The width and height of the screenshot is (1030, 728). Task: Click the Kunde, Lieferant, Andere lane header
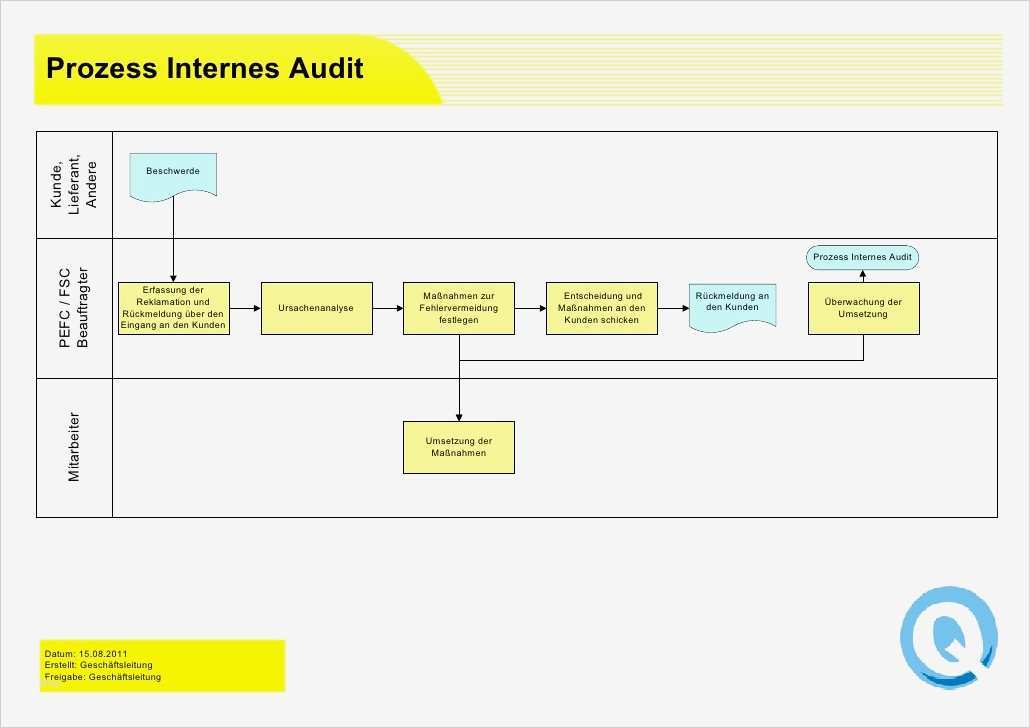(x=74, y=185)
